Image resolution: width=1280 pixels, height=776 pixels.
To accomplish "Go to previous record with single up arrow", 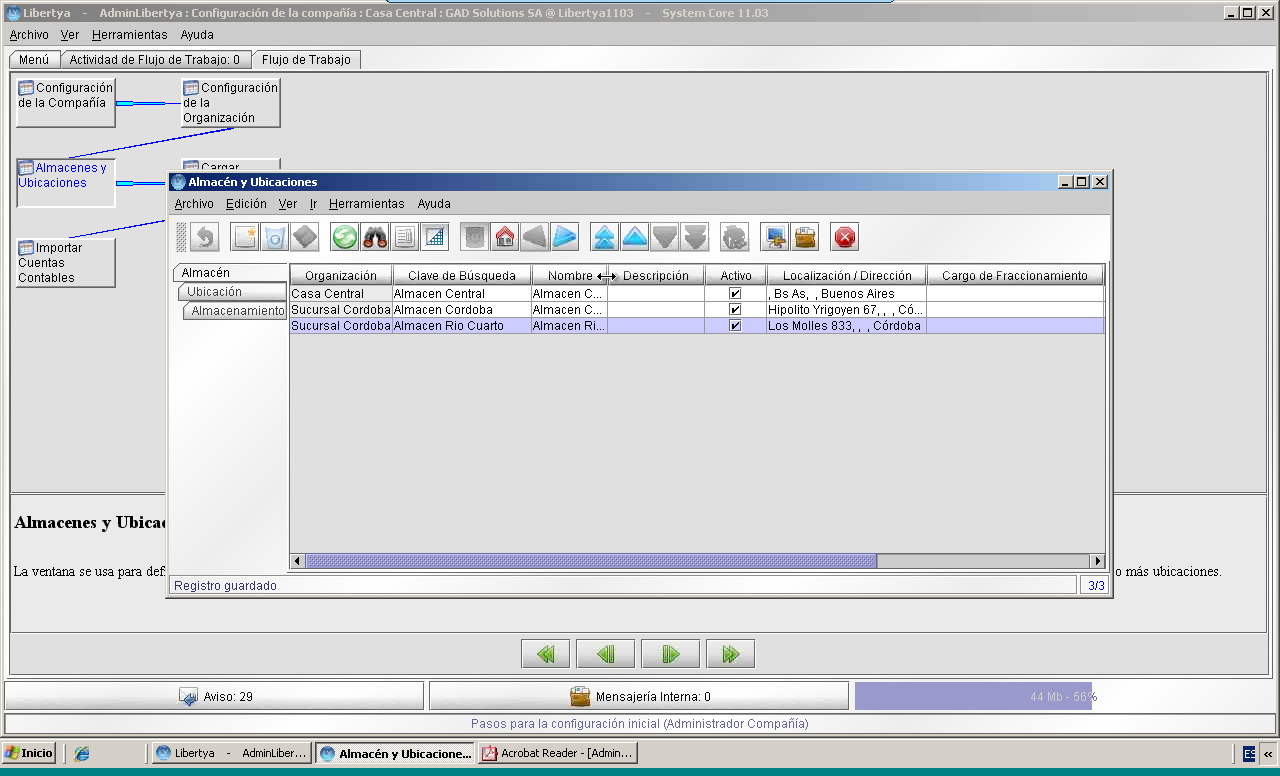I will point(635,237).
